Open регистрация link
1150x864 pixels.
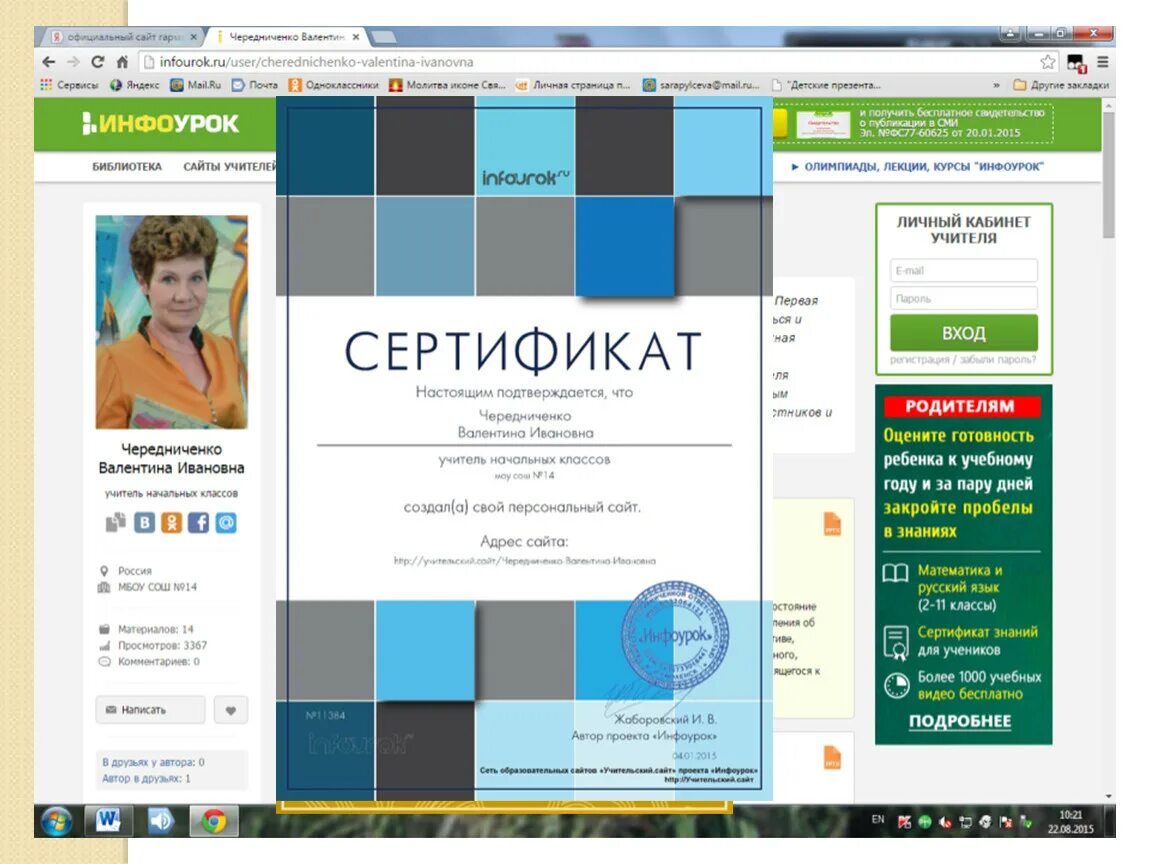[x=919, y=359]
